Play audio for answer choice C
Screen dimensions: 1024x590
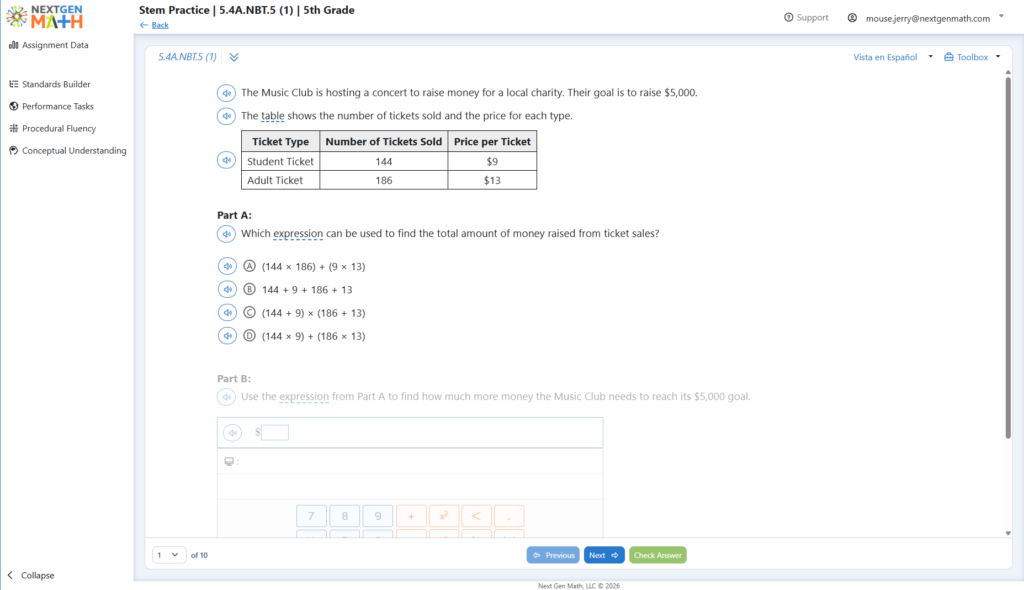(227, 312)
